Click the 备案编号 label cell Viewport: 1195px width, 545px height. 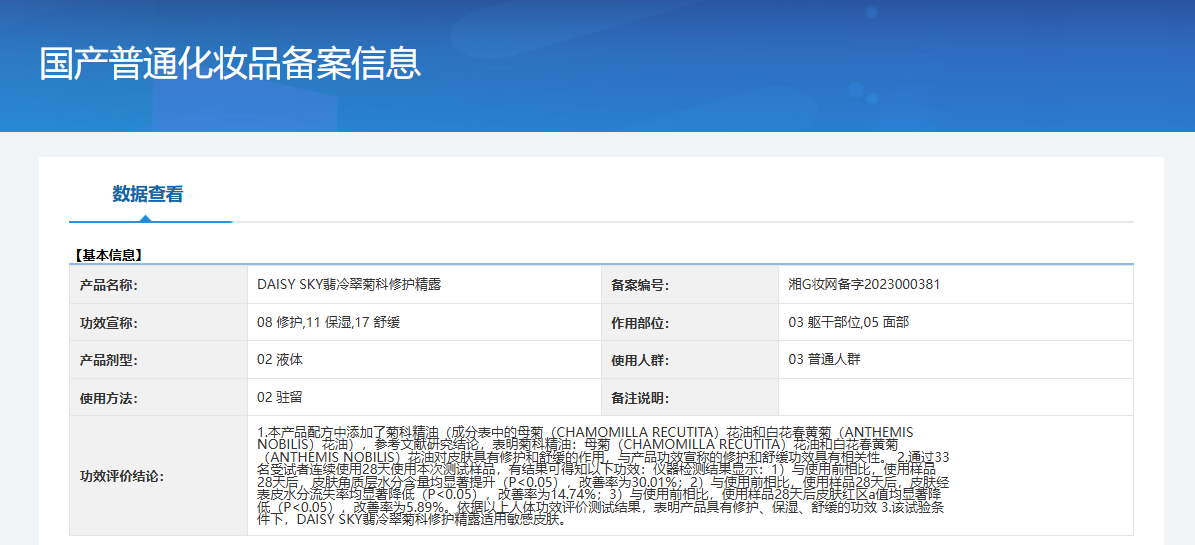click(640, 285)
